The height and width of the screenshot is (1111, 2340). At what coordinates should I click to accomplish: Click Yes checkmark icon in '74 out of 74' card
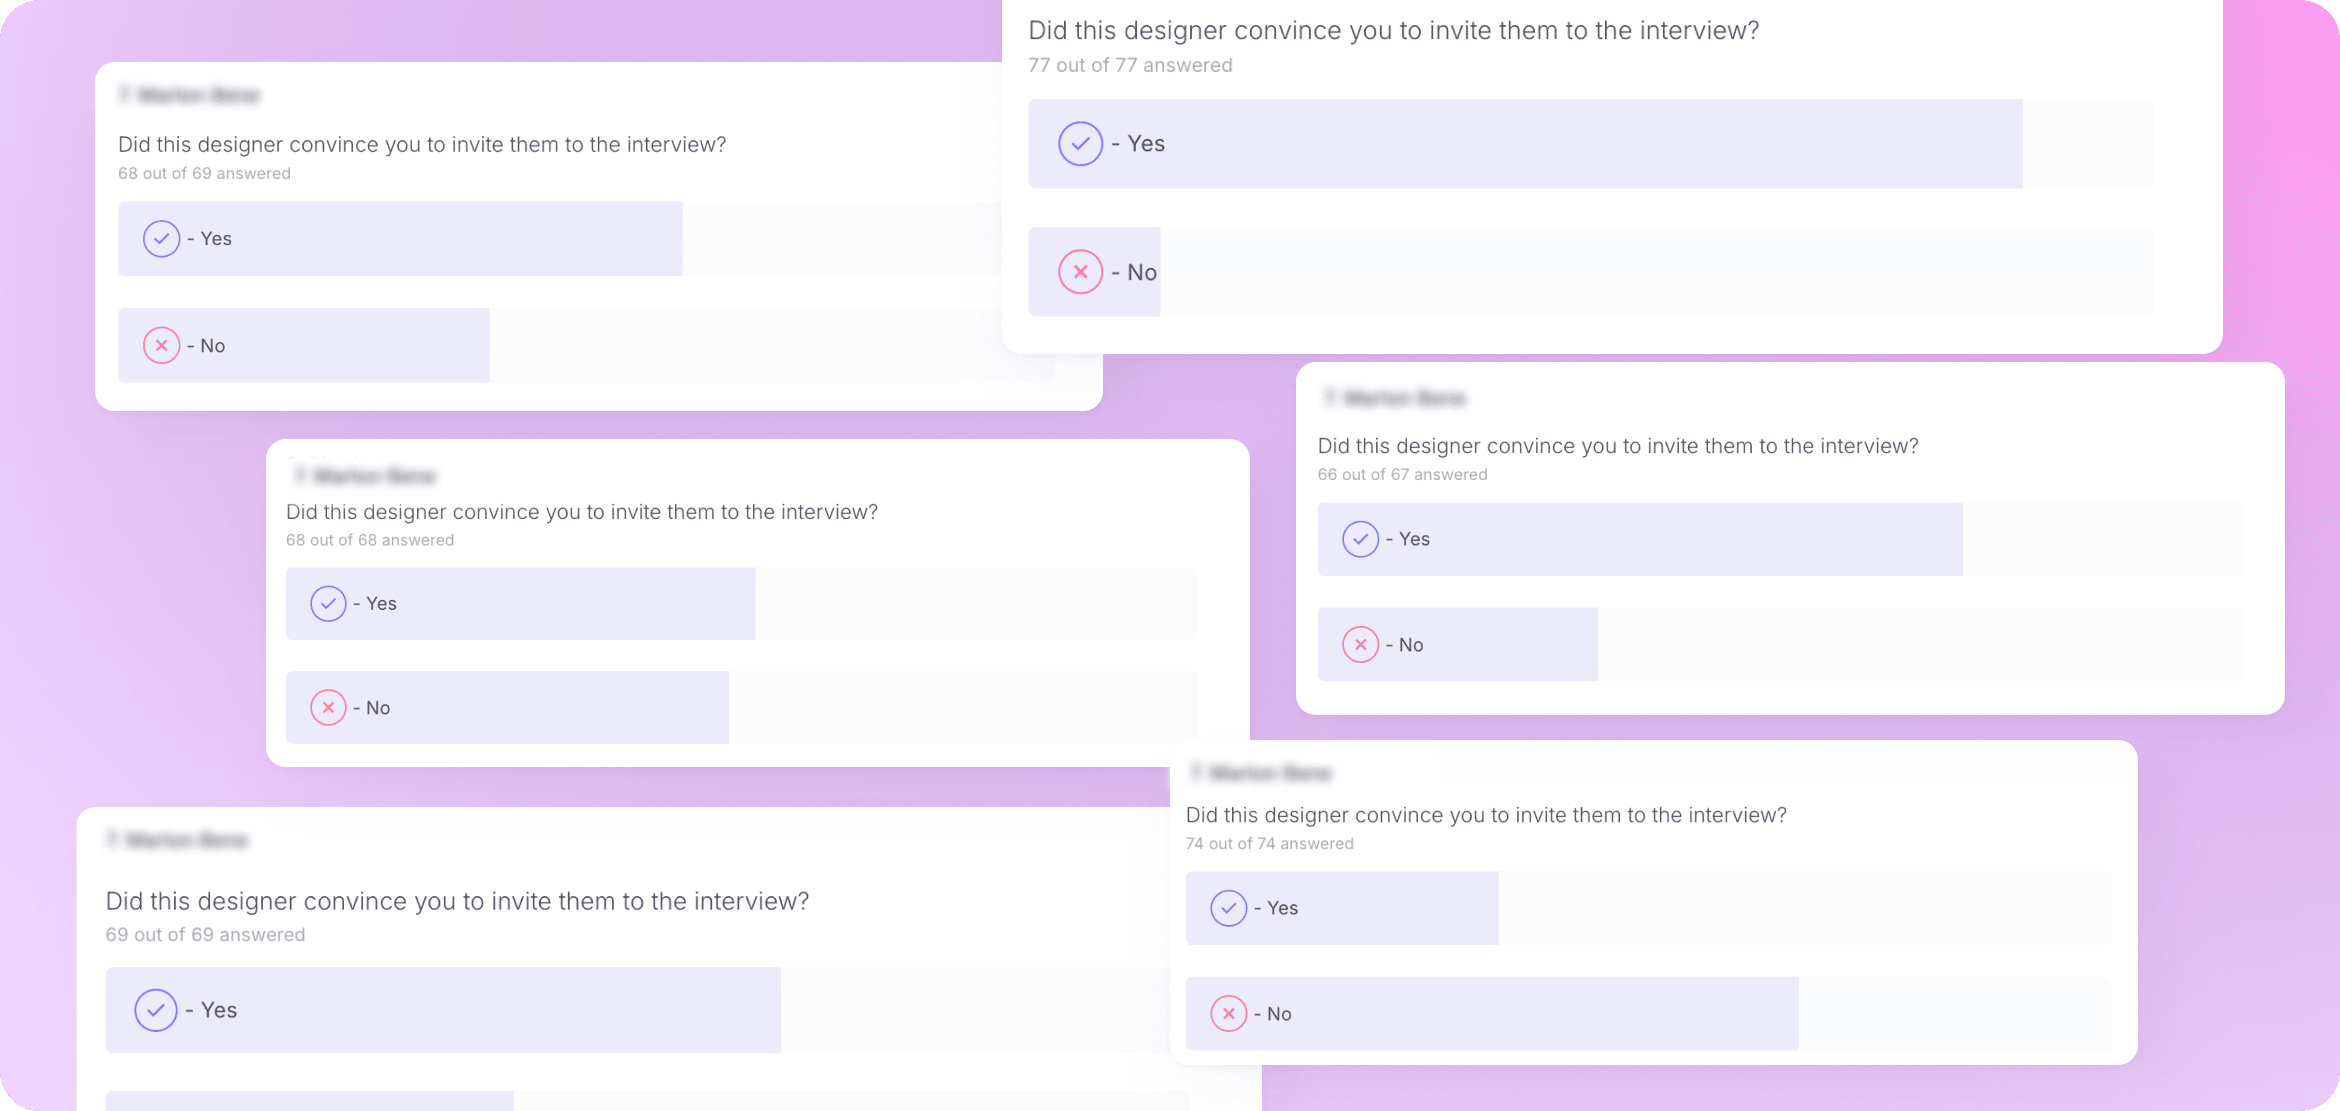(x=1228, y=908)
